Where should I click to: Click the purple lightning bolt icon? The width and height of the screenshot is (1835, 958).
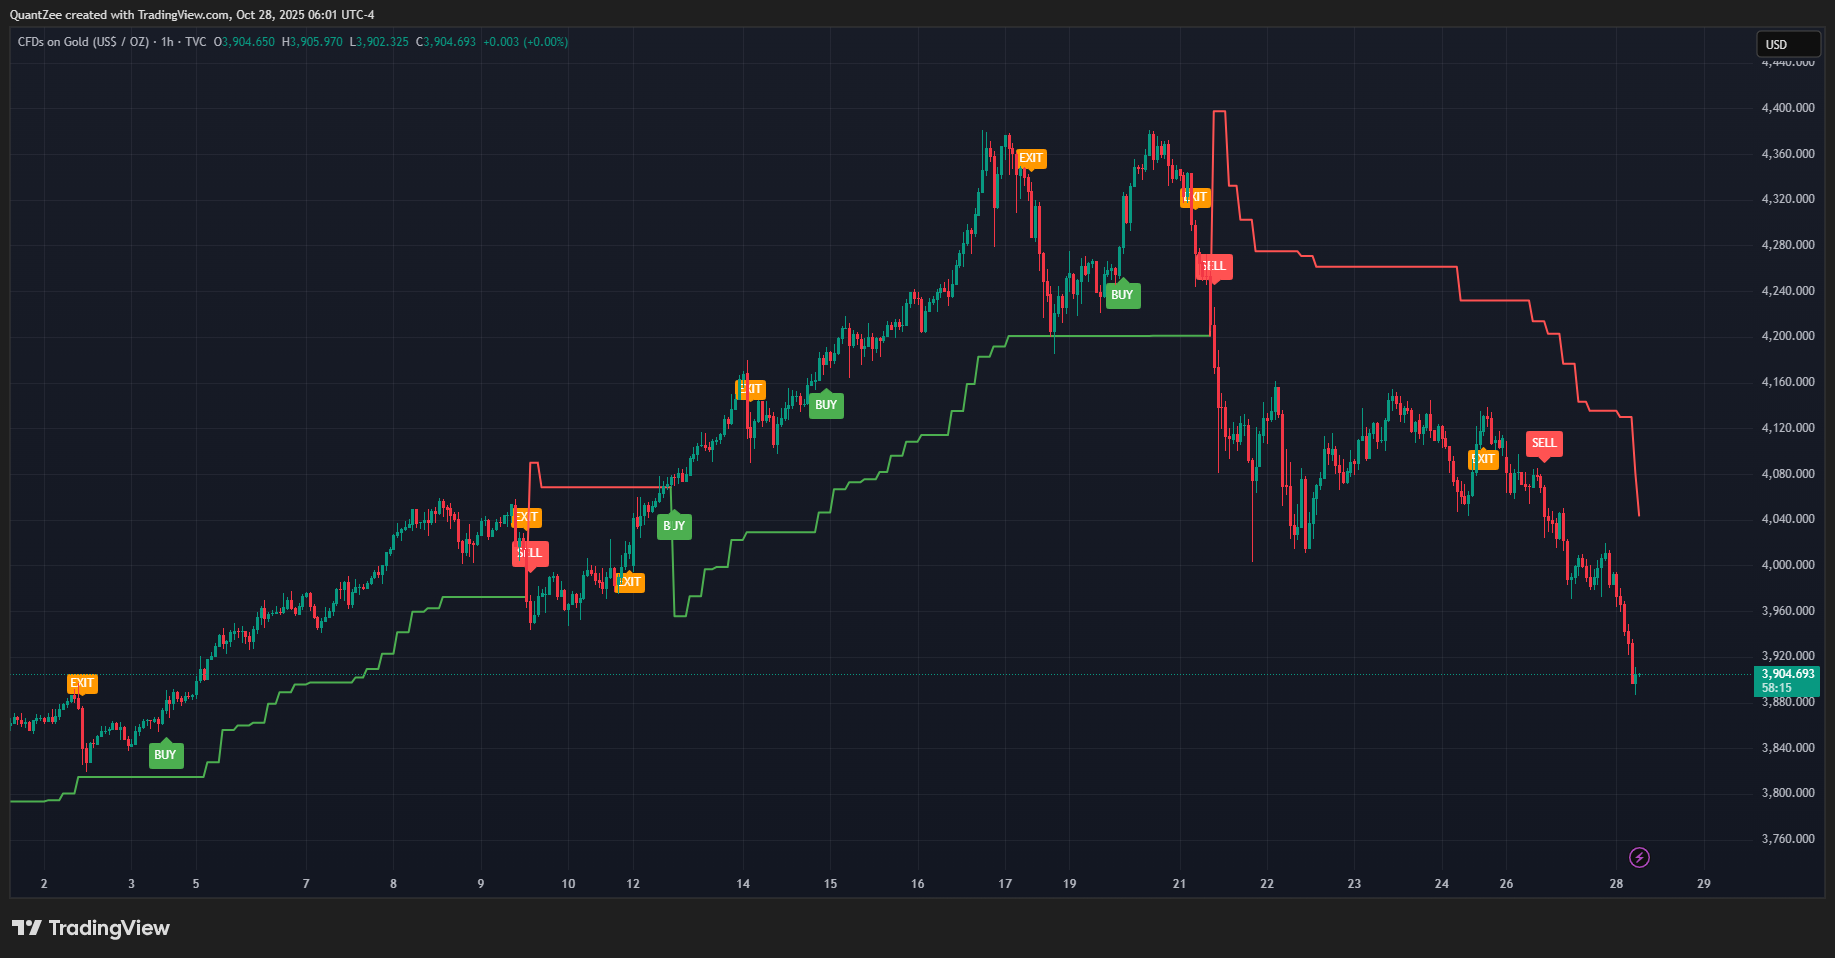coord(1639,857)
